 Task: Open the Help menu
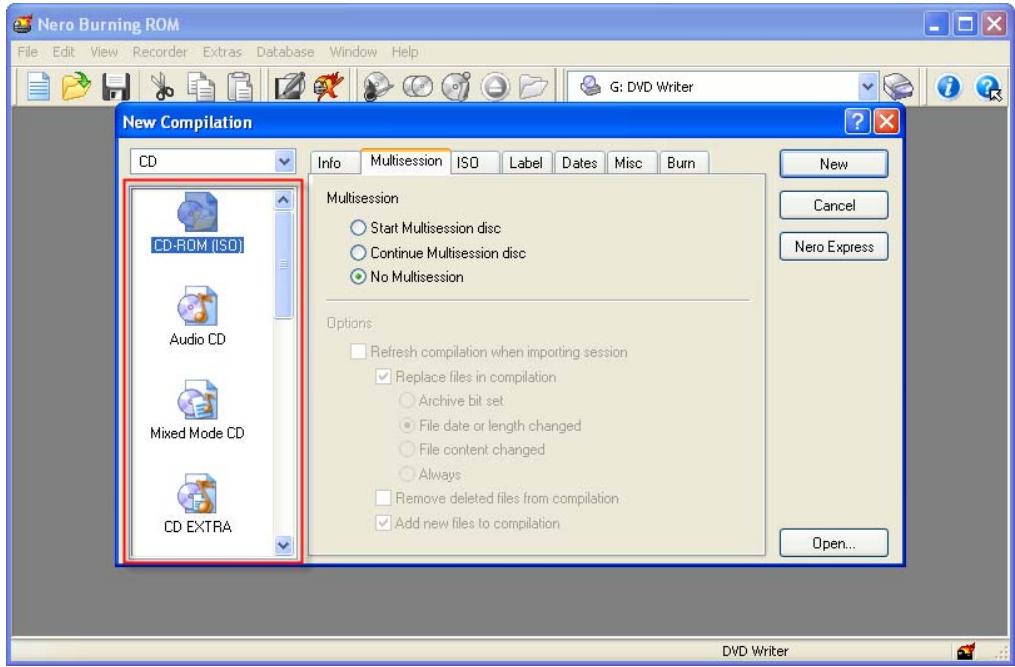[x=405, y=52]
